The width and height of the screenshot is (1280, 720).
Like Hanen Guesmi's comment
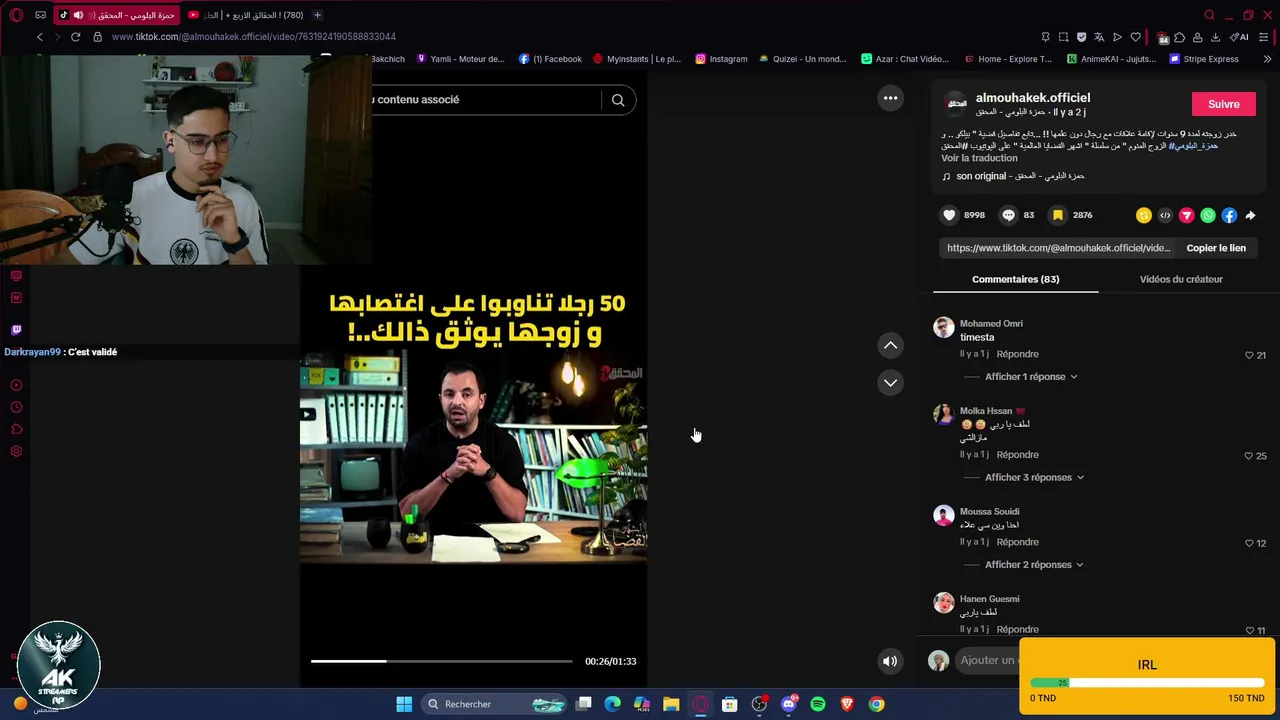[x=1249, y=630]
